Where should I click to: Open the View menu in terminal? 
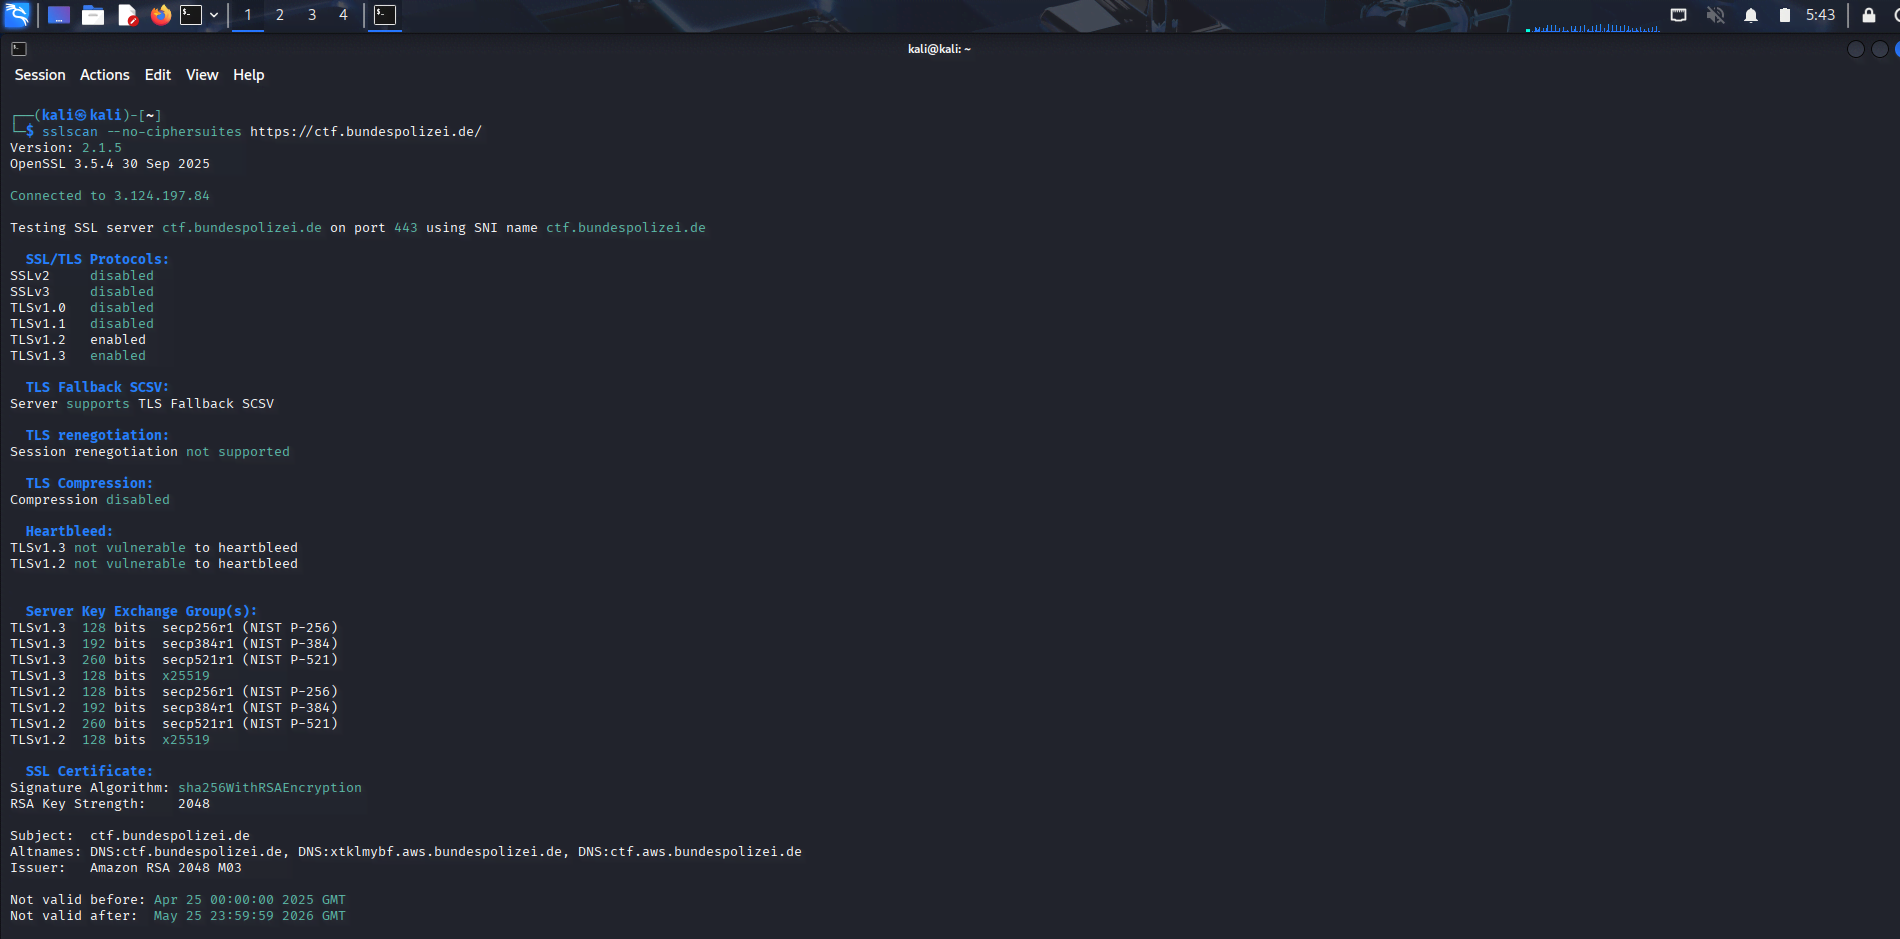pos(202,75)
